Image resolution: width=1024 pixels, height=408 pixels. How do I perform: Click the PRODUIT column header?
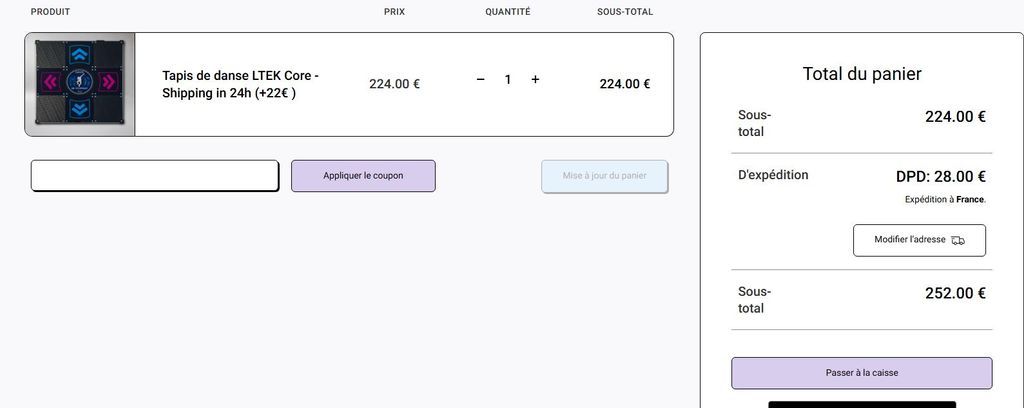[x=51, y=12]
